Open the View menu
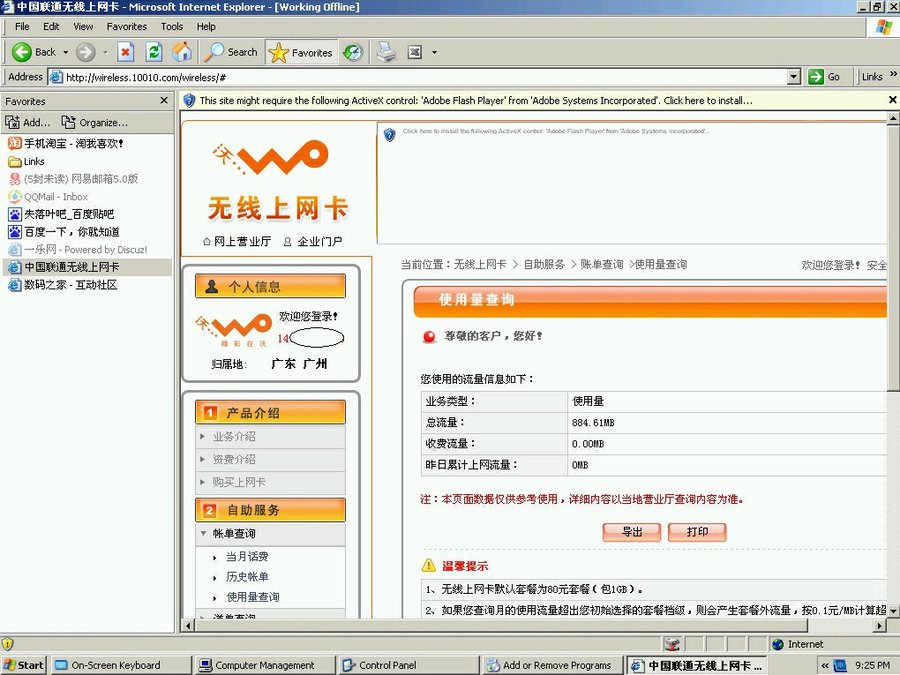Screen dimensions: 900x675 pos(83,26)
